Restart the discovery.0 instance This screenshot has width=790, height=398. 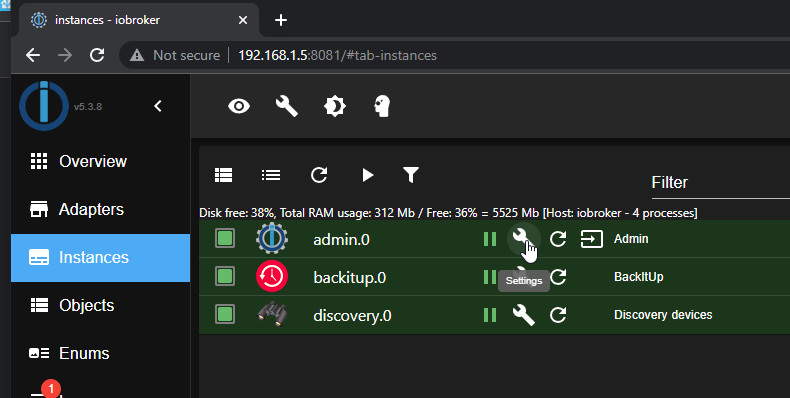(558, 315)
